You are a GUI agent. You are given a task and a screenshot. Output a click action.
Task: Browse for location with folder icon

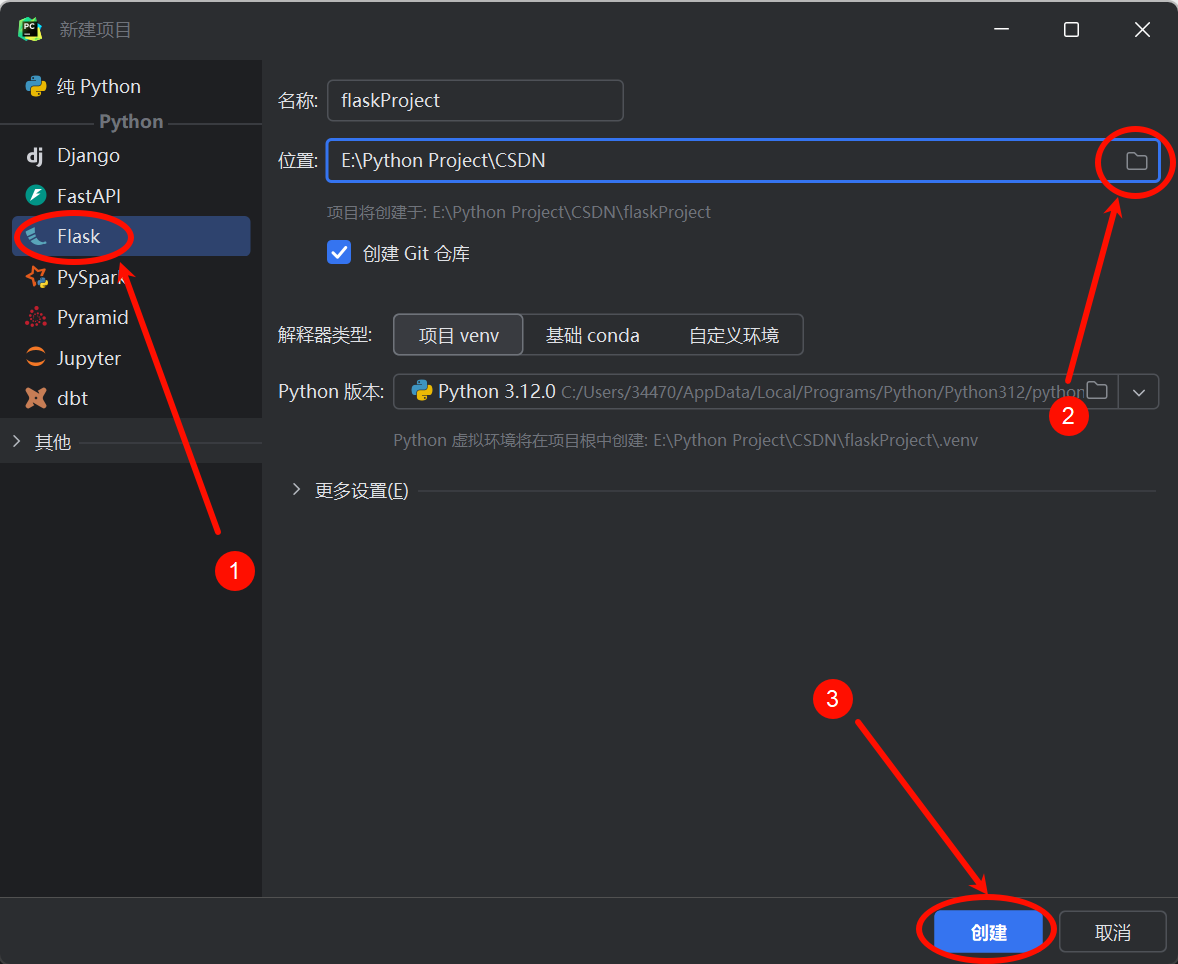pyautogui.click(x=1136, y=161)
